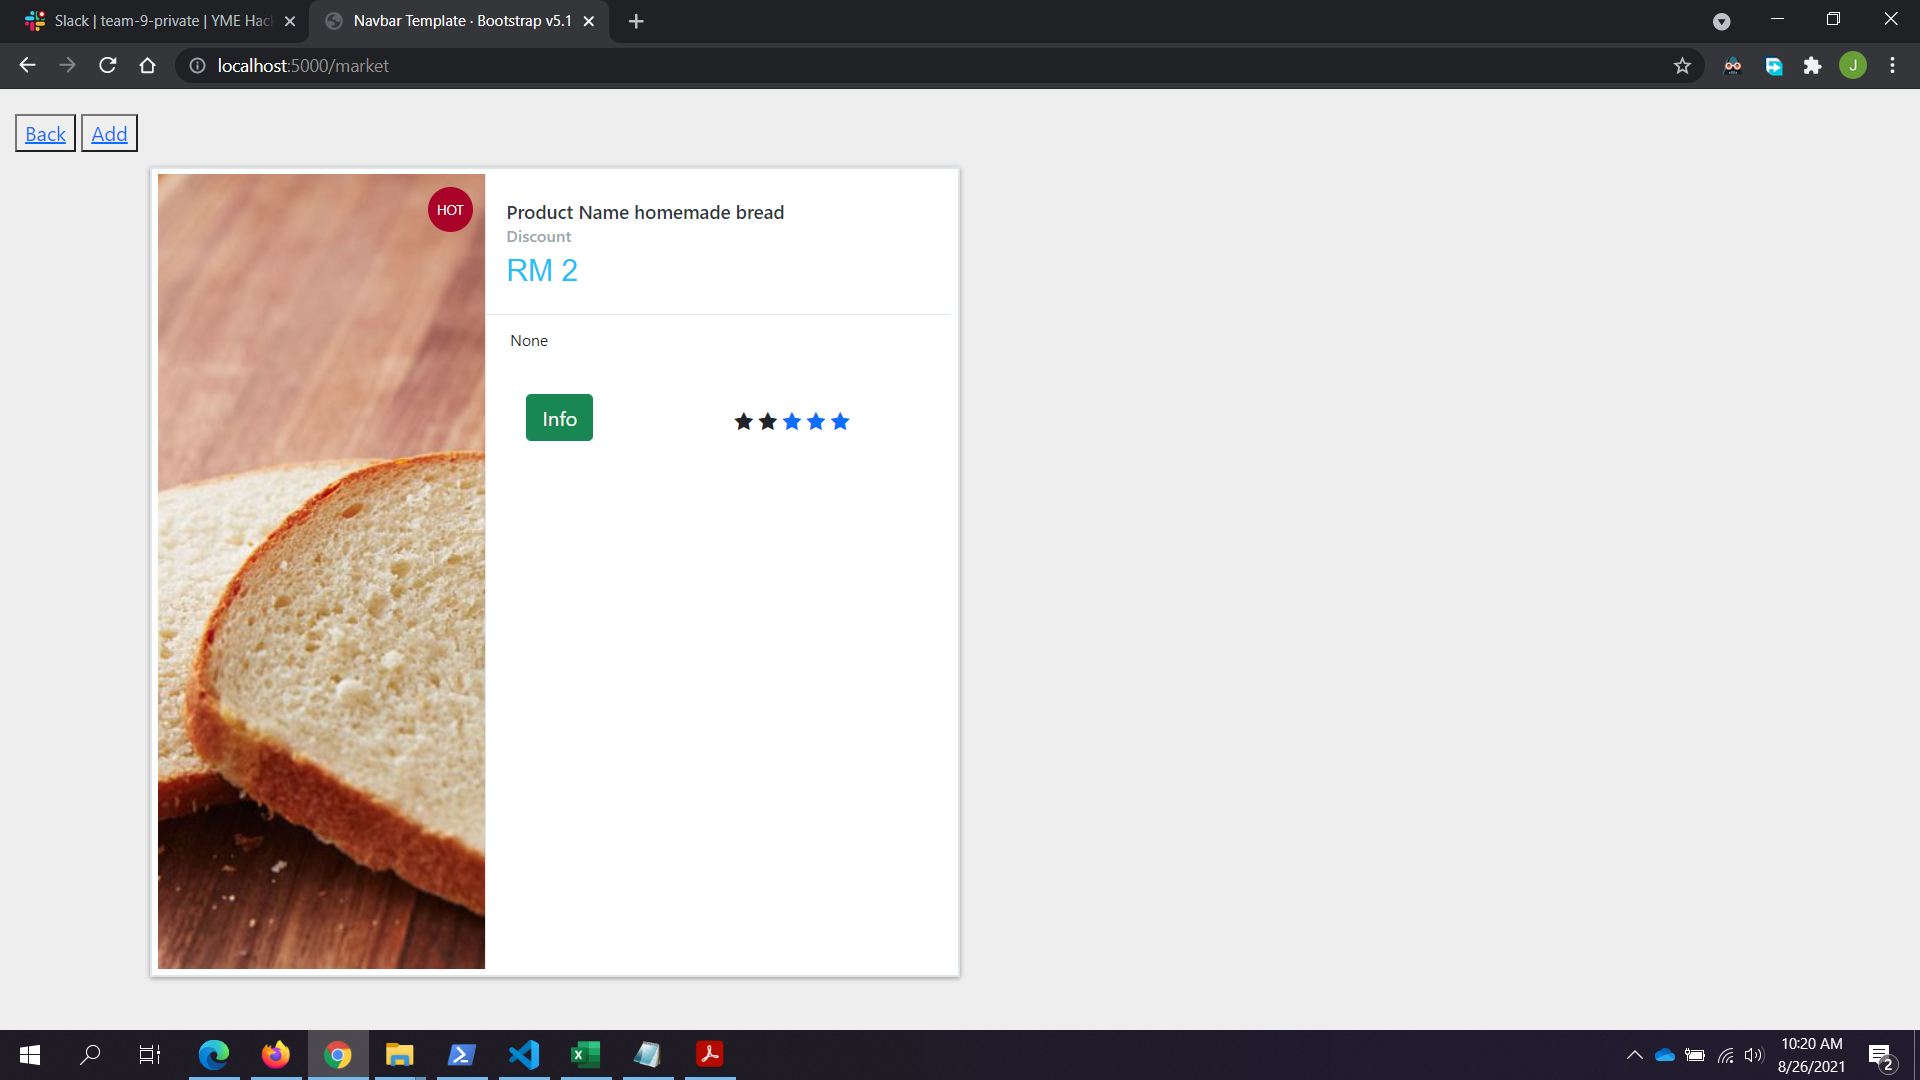This screenshot has width=1920, height=1080.
Task: Expand the tab search dropdown arrow
Action: 1721,21
